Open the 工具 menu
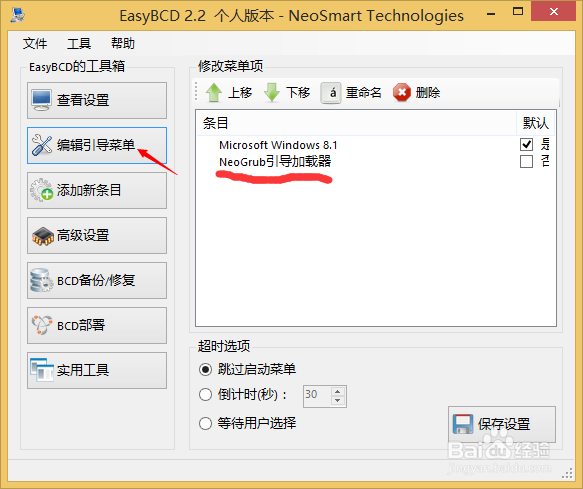The width and height of the screenshot is (583, 489). (x=79, y=44)
